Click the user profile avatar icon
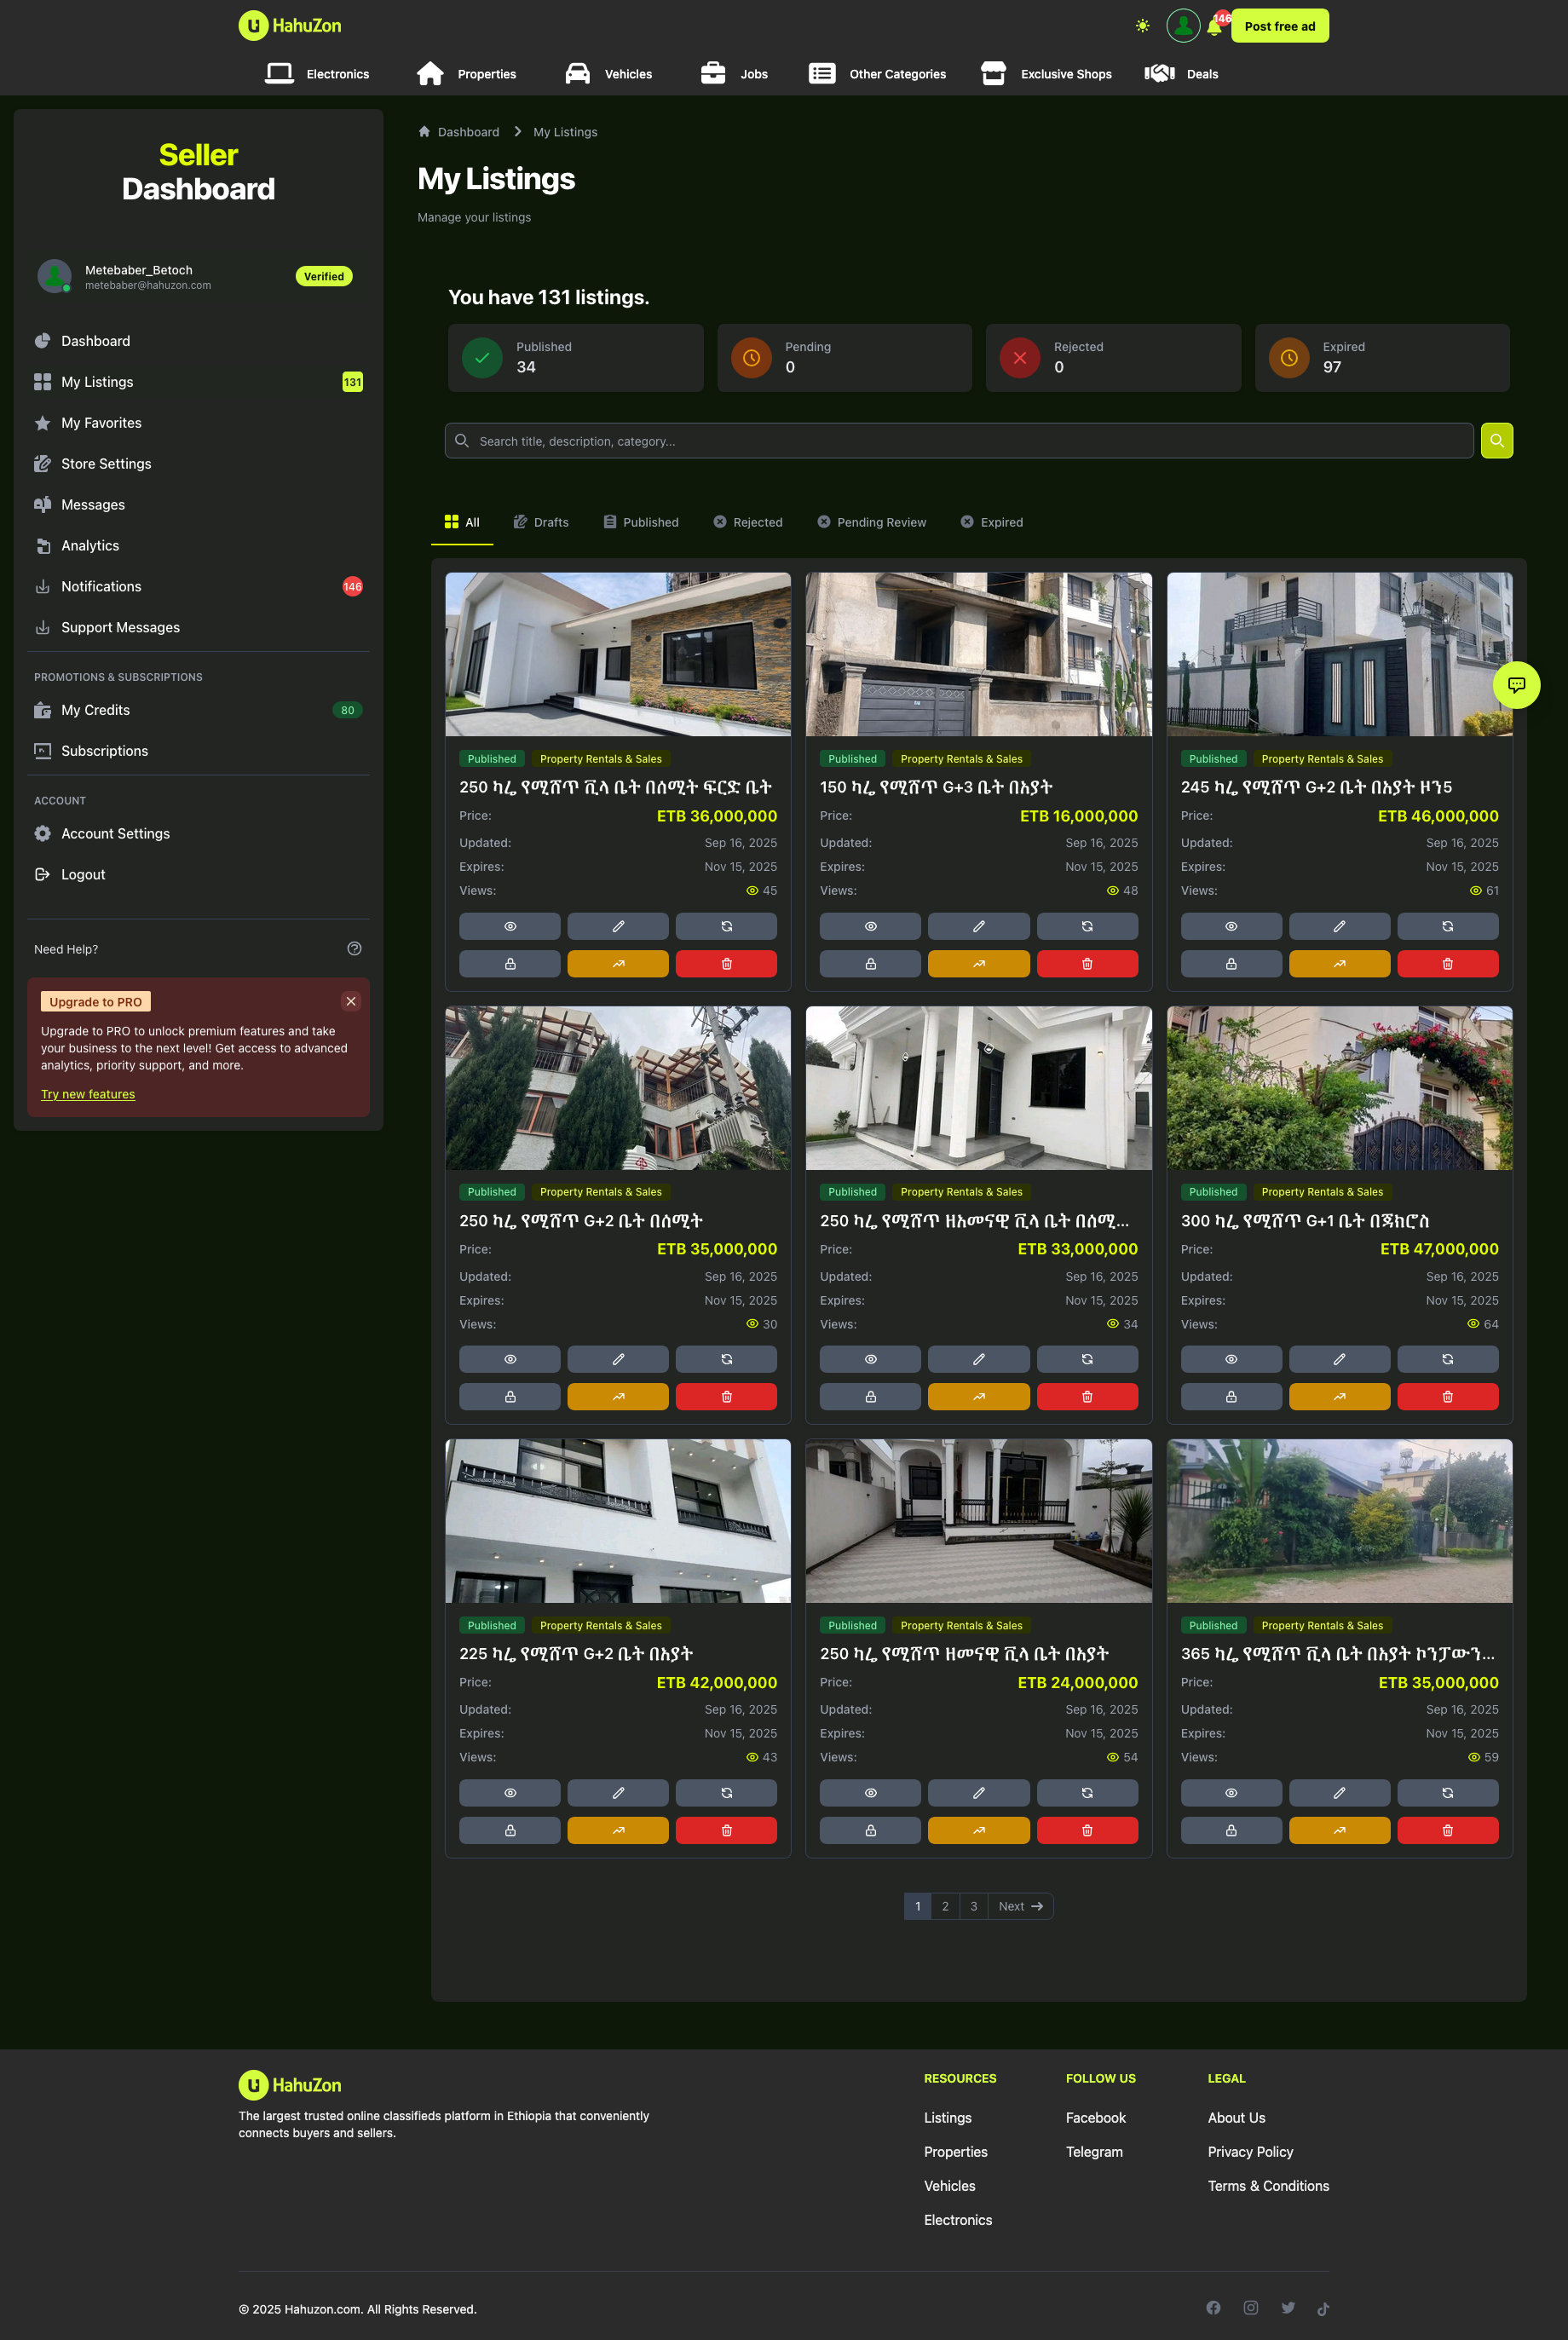This screenshot has width=1568, height=2340. pos(1182,26)
